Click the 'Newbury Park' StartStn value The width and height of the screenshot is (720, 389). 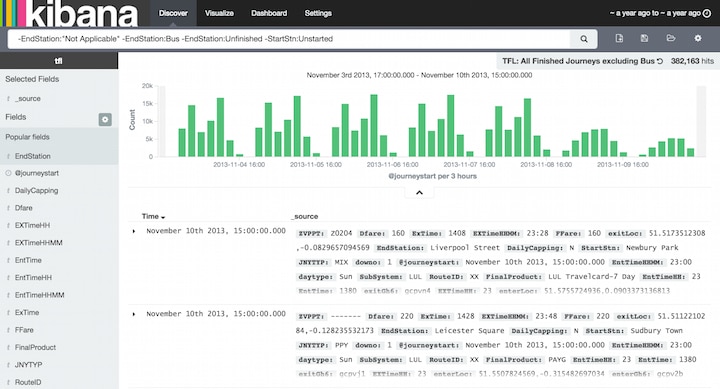coord(652,248)
